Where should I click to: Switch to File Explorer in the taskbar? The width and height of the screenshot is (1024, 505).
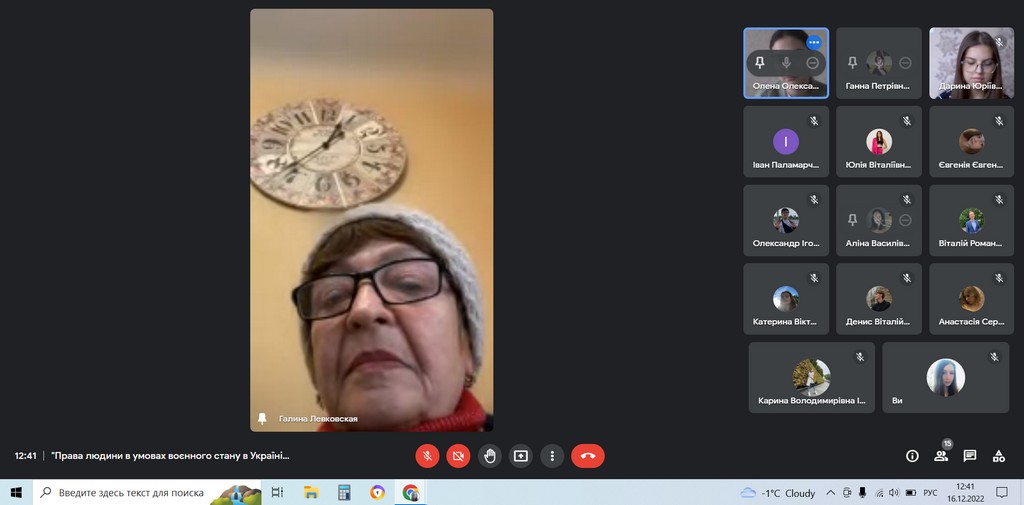[311, 492]
